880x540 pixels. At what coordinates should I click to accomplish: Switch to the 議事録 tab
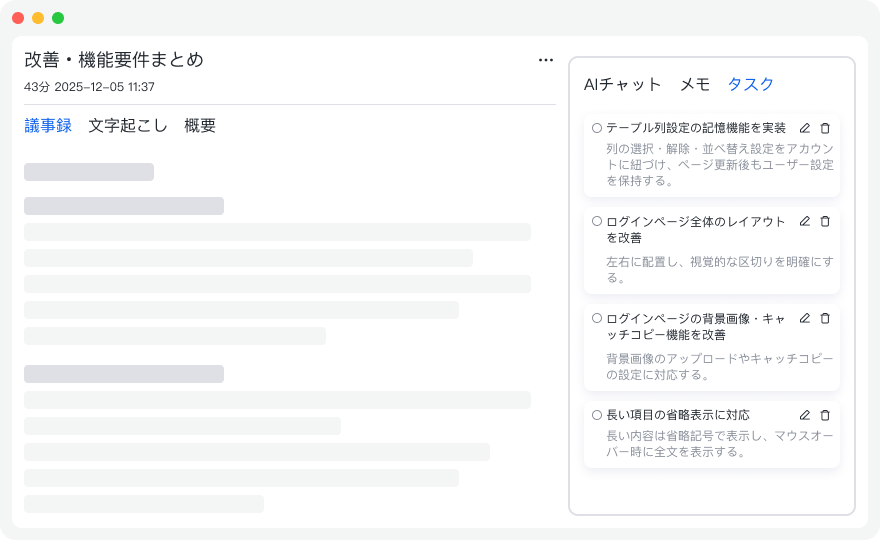pyautogui.click(x=48, y=125)
